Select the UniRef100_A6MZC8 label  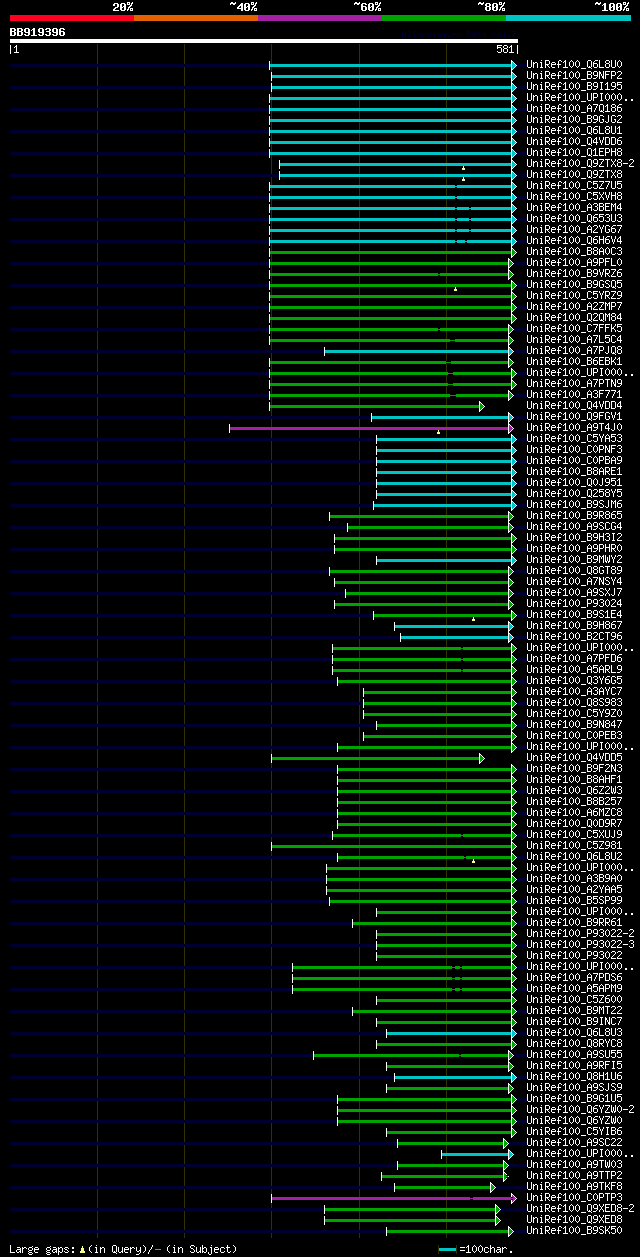coord(574,813)
